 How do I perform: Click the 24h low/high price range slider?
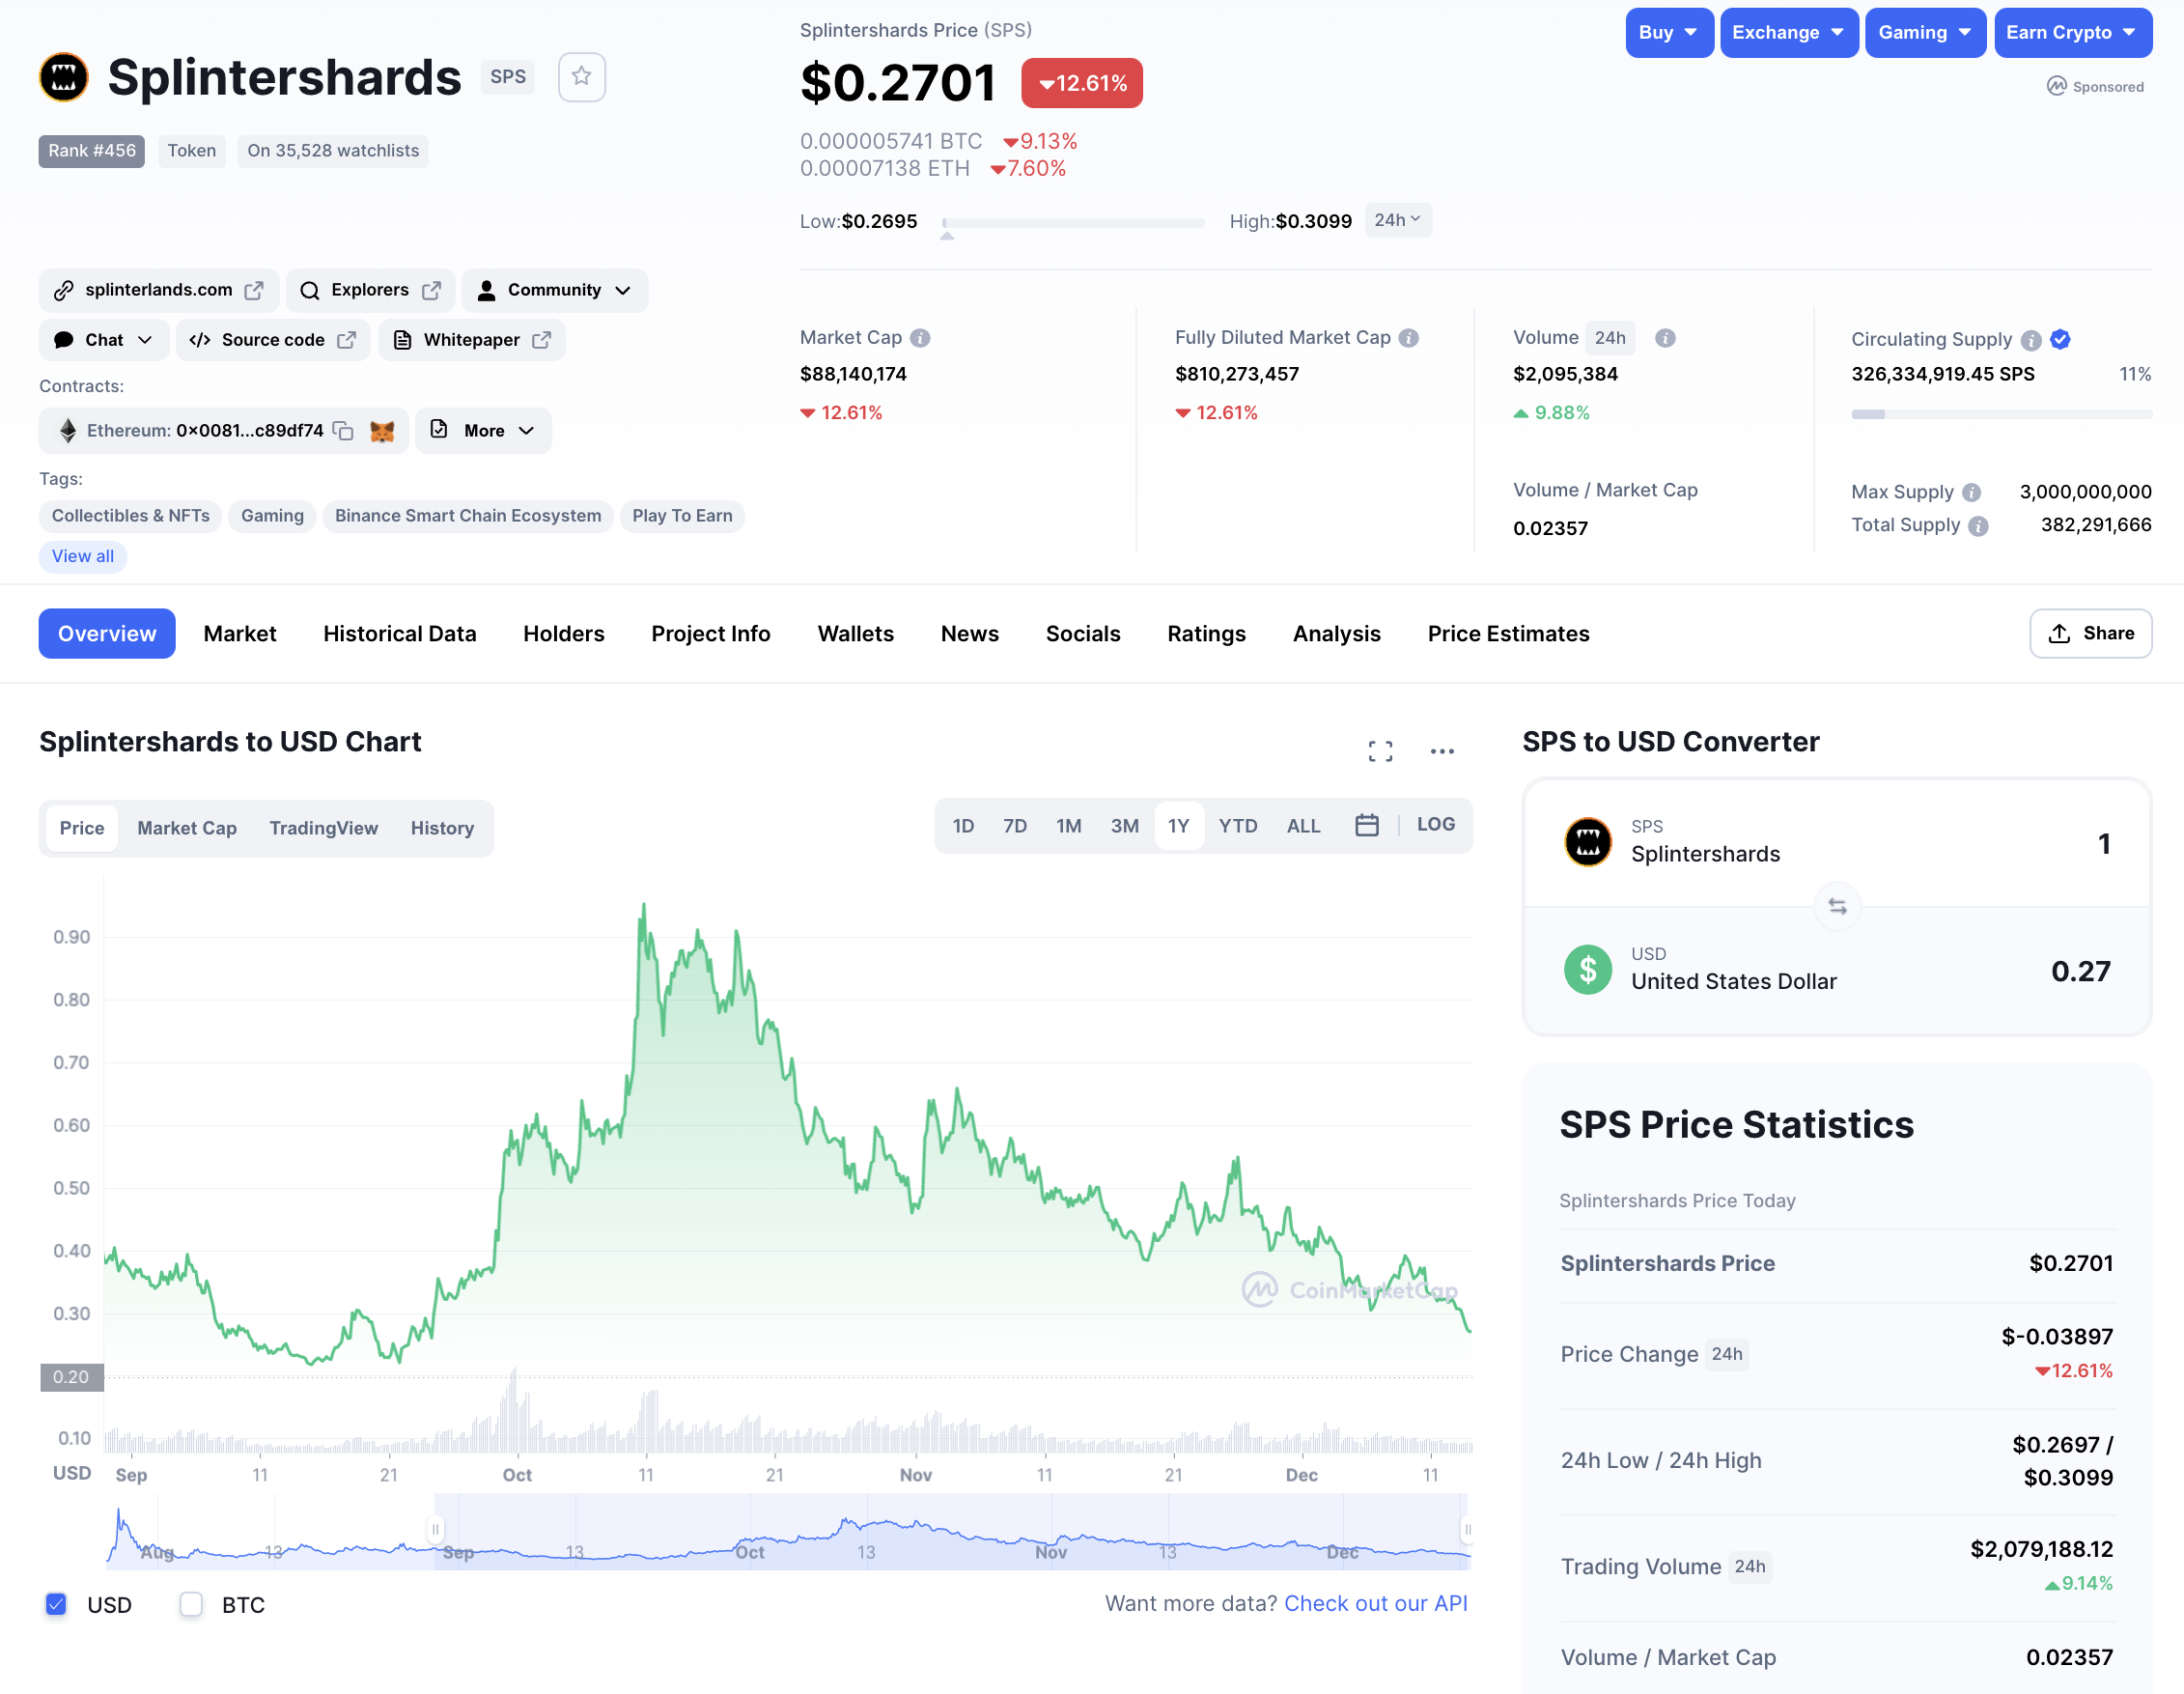(x=1073, y=223)
